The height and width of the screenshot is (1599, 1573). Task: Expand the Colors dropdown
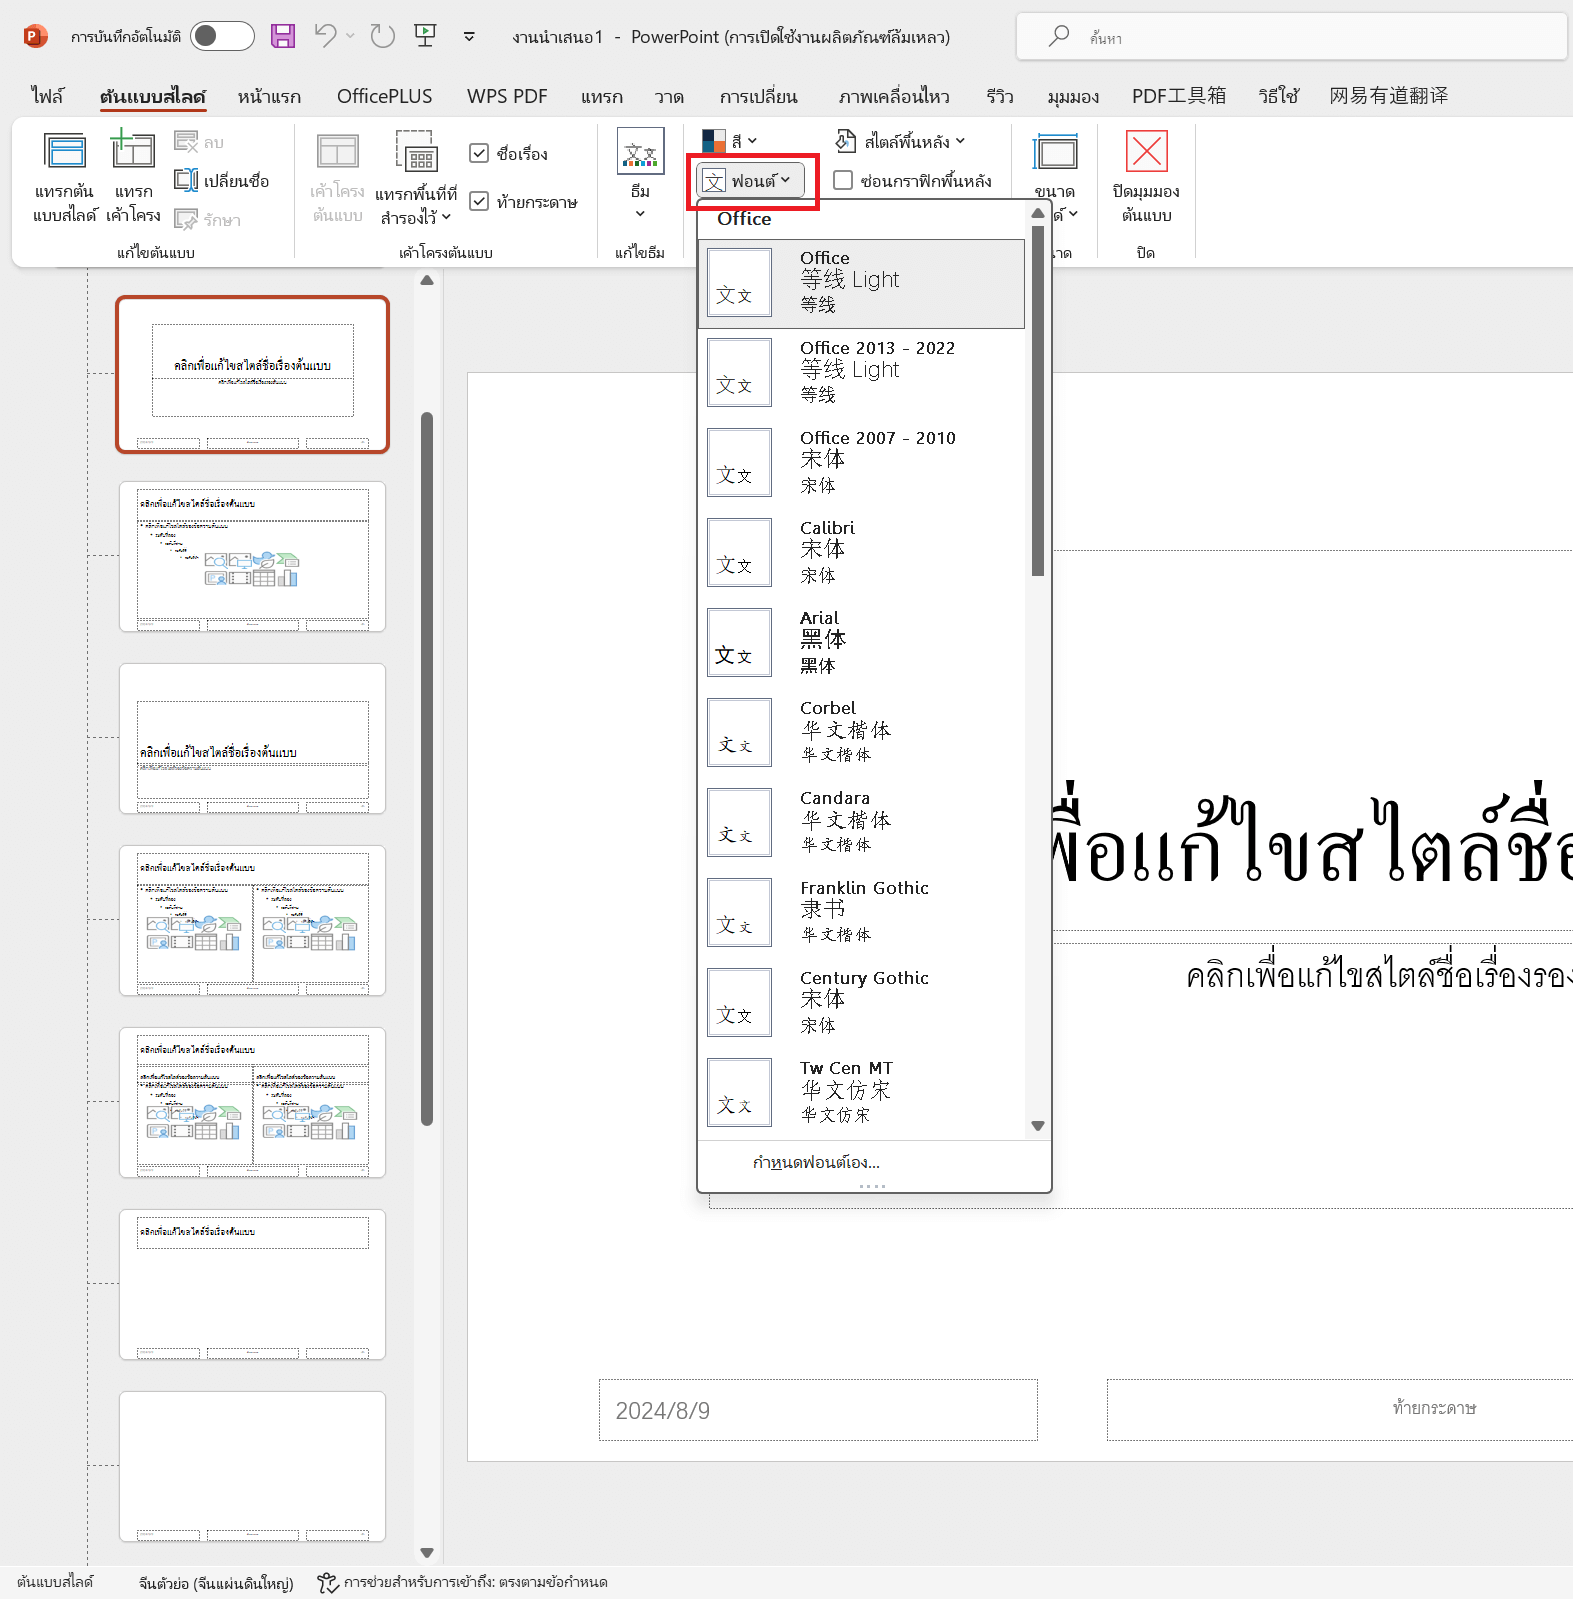click(730, 141)
